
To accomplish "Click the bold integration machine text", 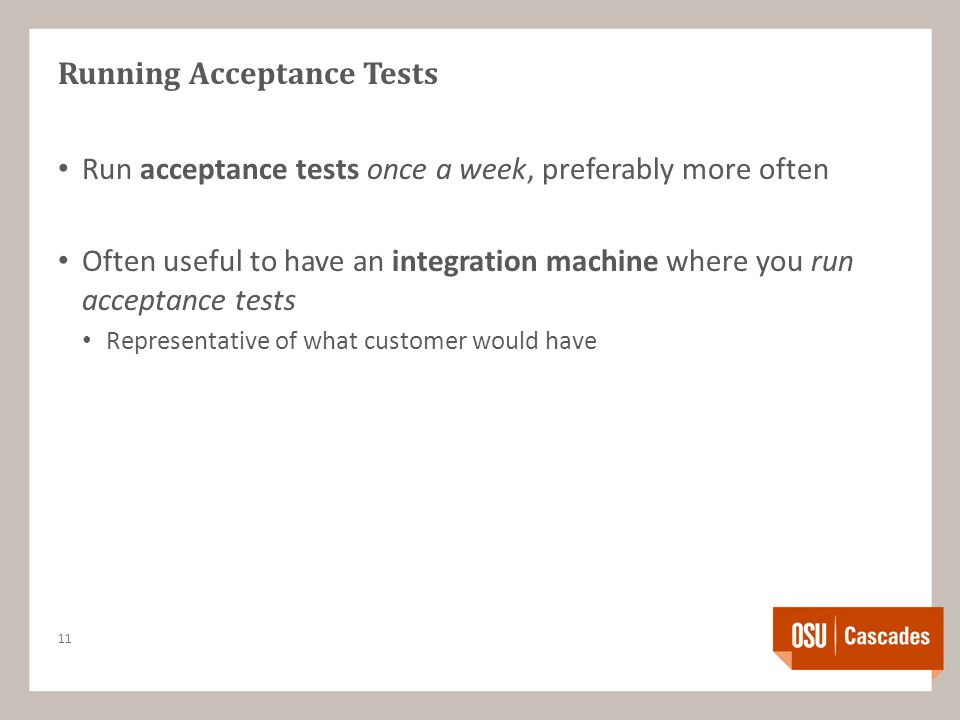I will [525, 262].
